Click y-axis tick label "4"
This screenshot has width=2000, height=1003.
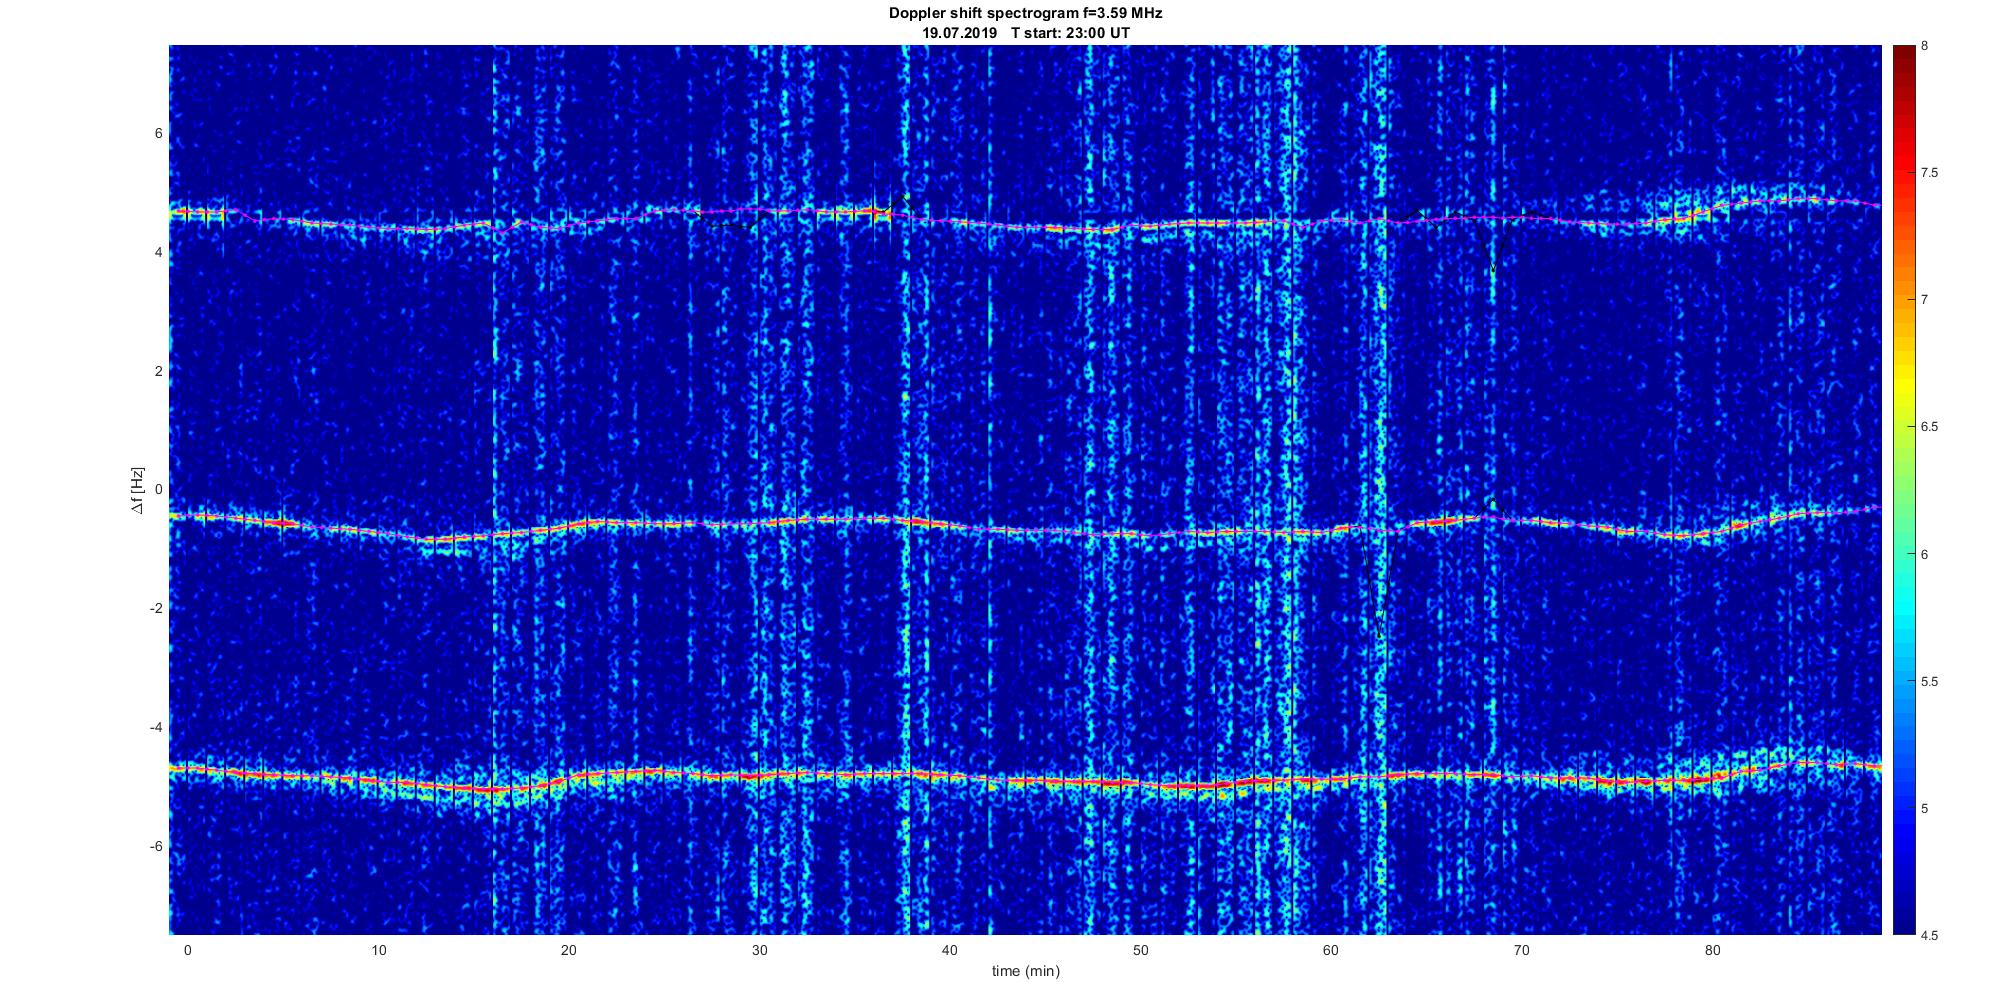click(x=159, y=253)
